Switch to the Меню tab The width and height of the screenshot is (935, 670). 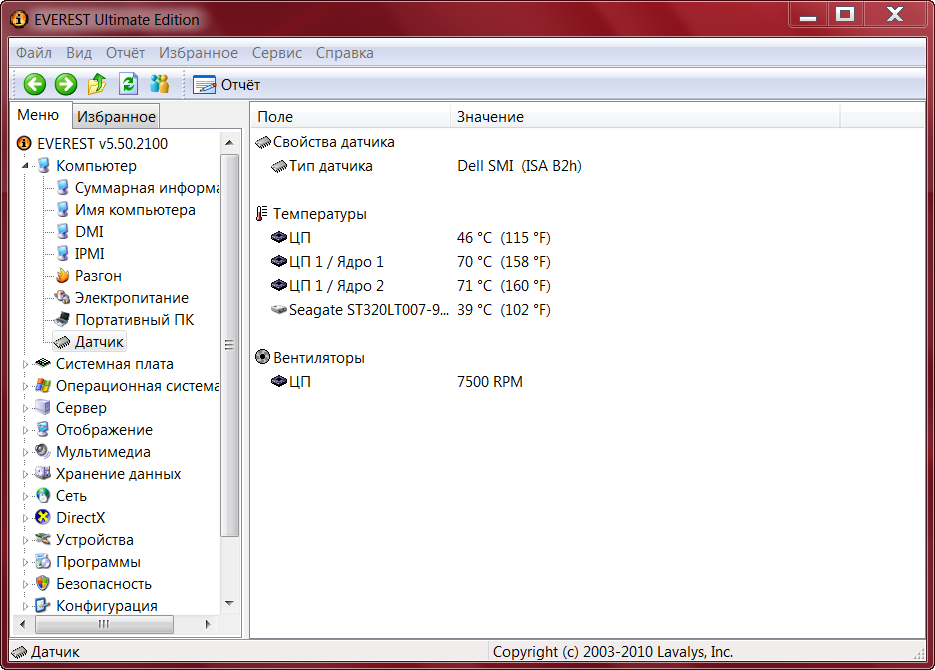point(38,114)
